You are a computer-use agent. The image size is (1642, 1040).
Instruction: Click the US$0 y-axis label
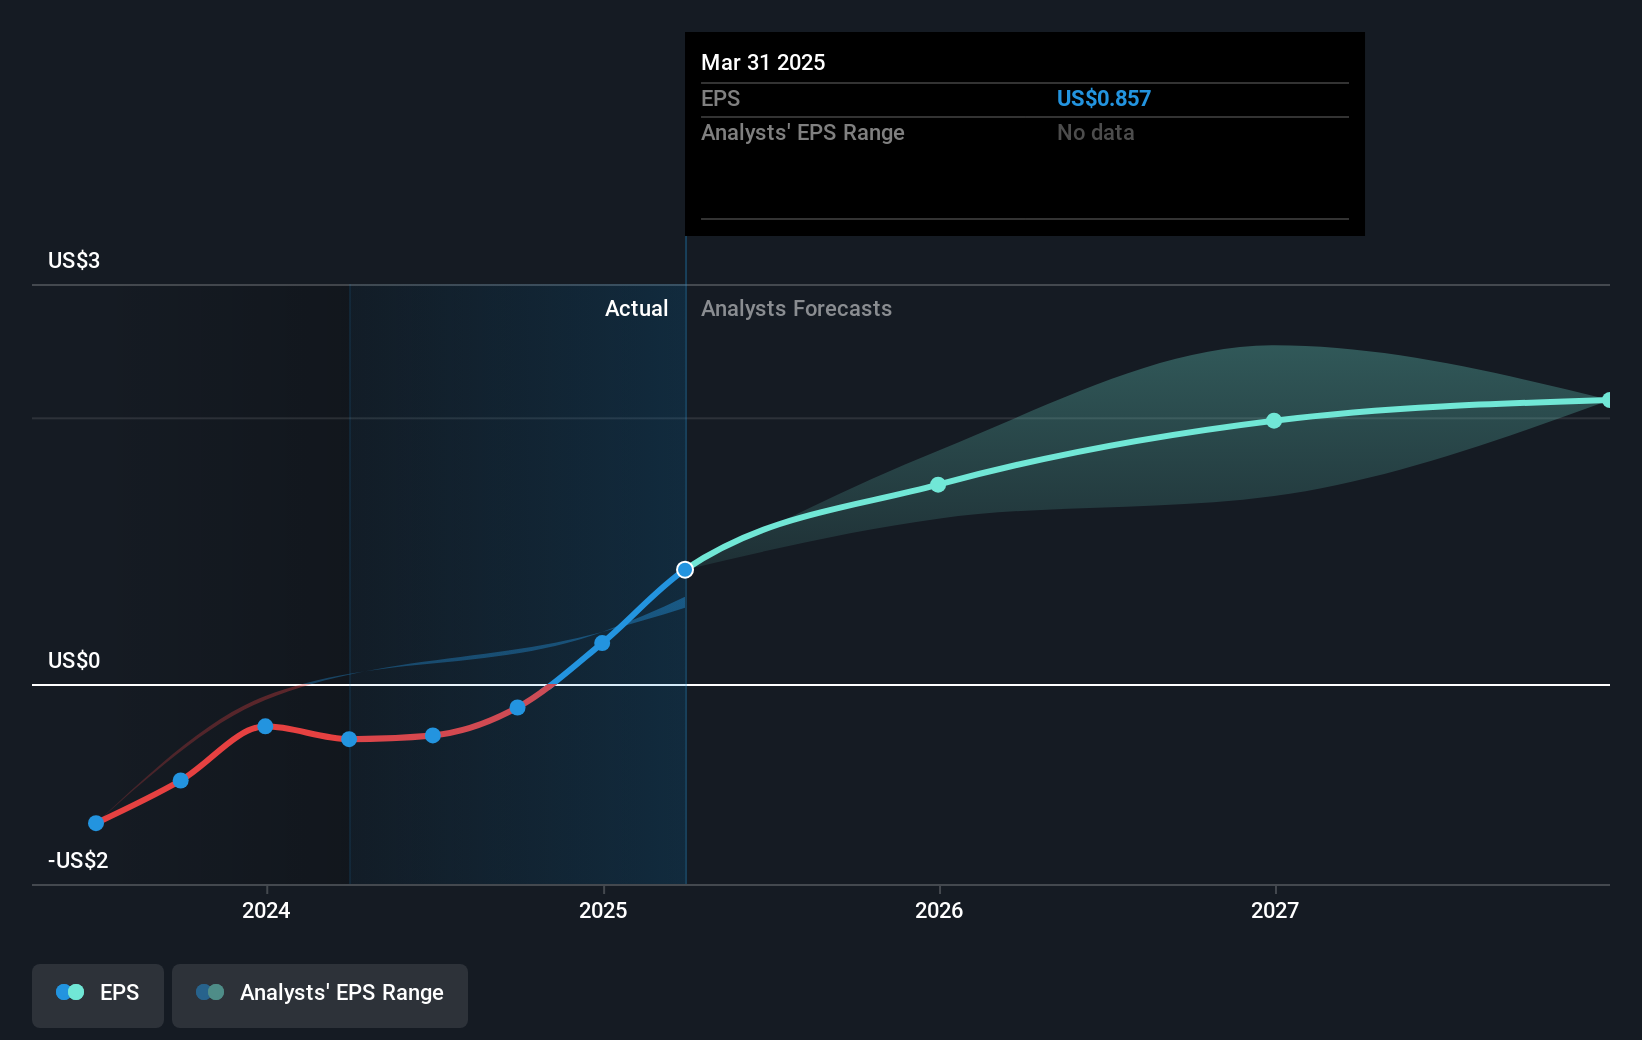(x=74, y=660)
